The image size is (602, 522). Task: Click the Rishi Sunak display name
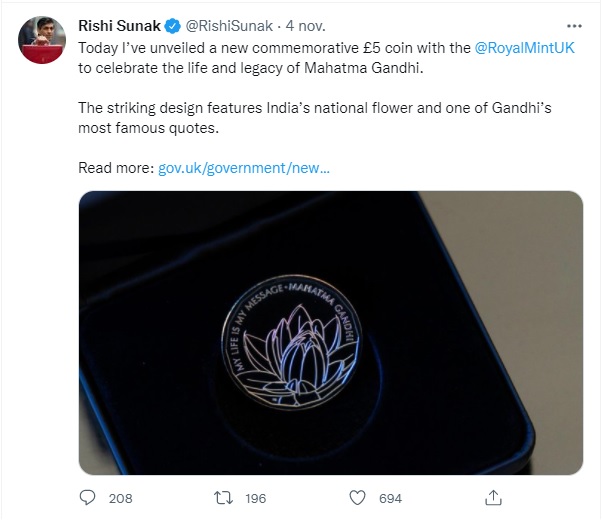point(120,24)
